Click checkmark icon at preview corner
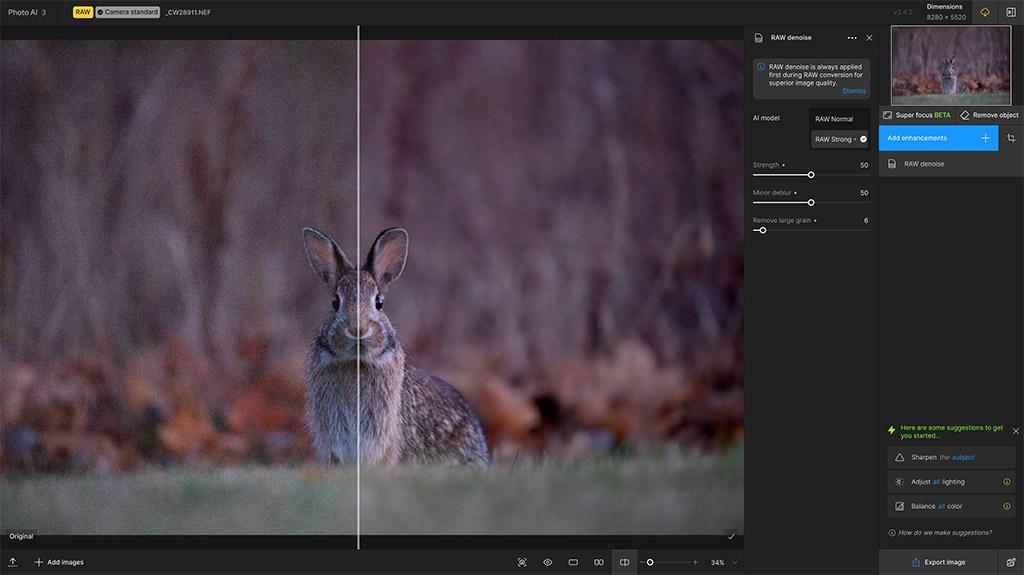The width and height of the screenshot is (1024, 575). [731, 536]
